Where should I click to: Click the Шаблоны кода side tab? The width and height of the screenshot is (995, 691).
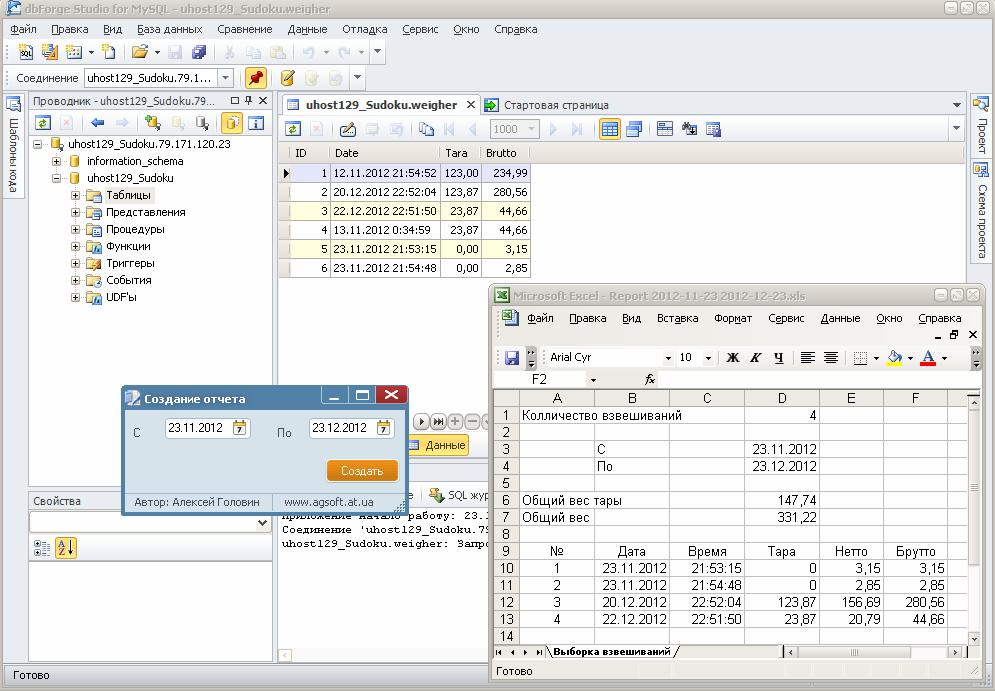pyautogui.click(x=13, y=146)
